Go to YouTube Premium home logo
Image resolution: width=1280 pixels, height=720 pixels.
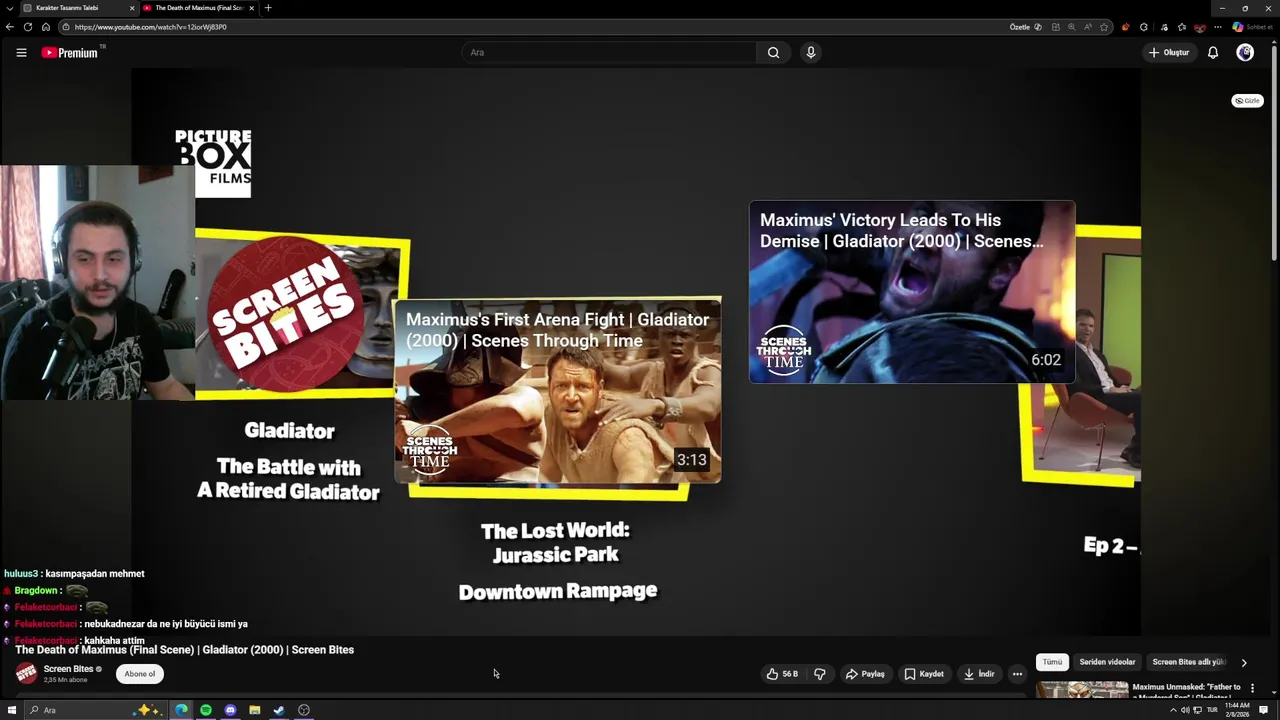tap(70, 52)
